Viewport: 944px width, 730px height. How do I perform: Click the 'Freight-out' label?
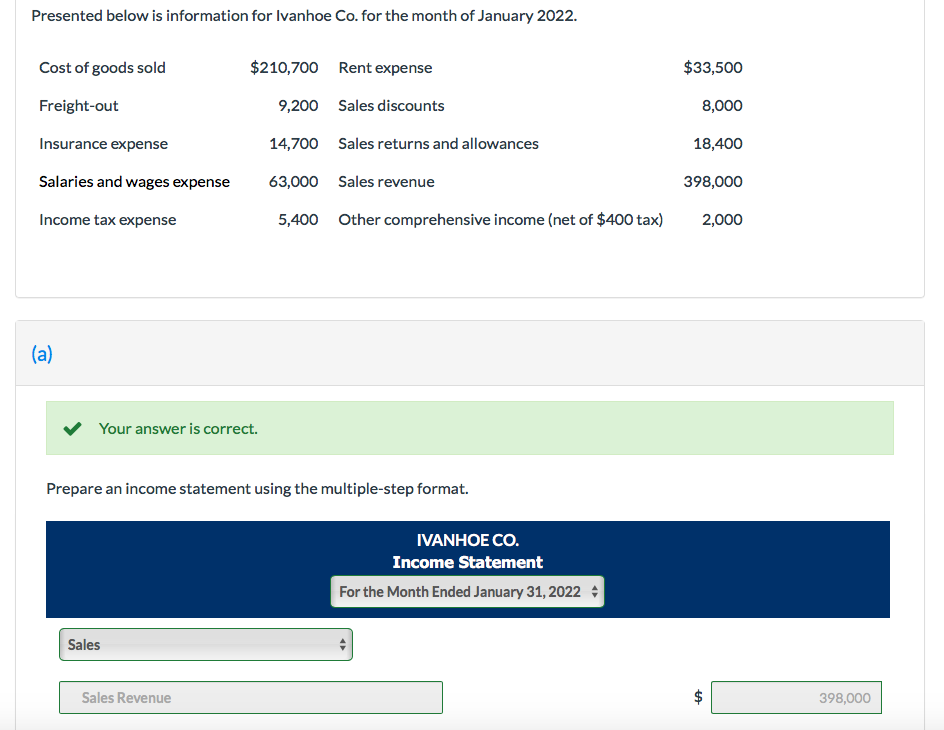click(x=79, y=106)
